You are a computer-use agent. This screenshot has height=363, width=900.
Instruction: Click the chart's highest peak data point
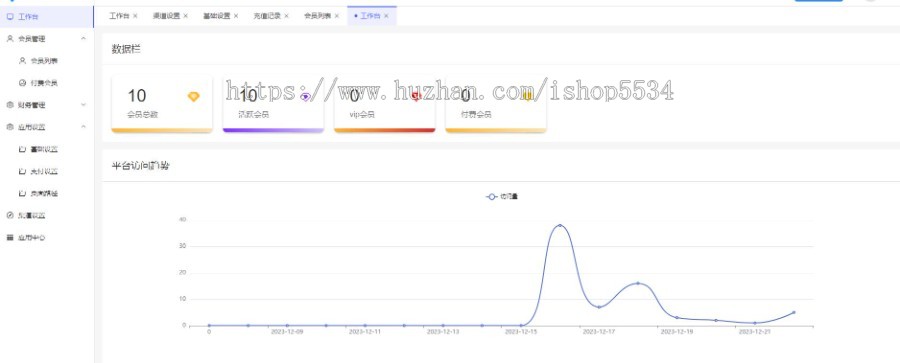560,225
